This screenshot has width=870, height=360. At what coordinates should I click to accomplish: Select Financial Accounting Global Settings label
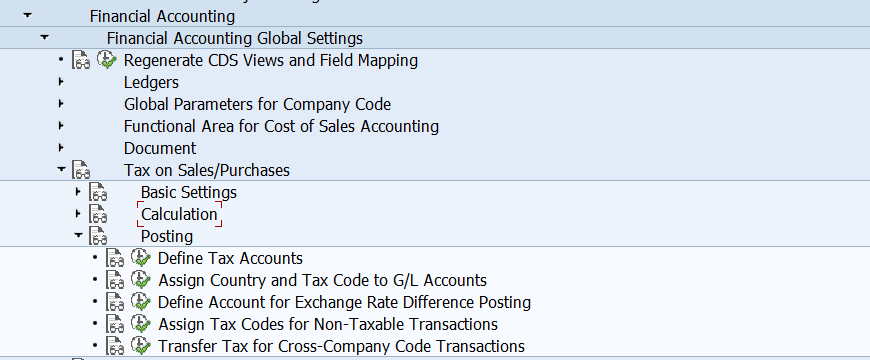[x=235, y=38]
